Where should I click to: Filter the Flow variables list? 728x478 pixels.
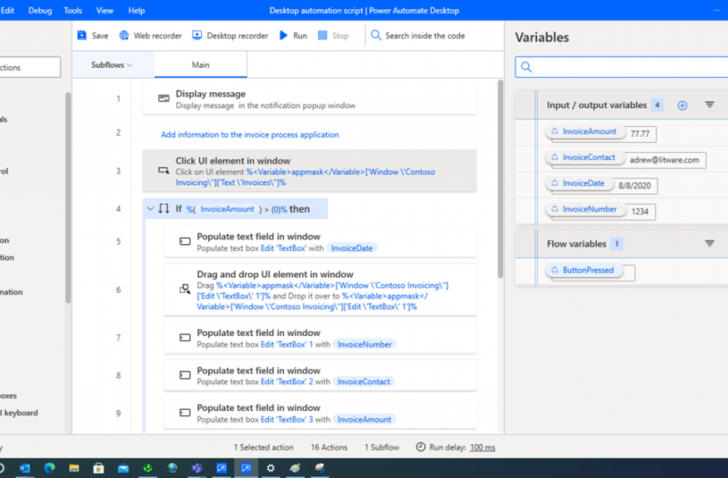pyautogui.click(x=709, y=244)
